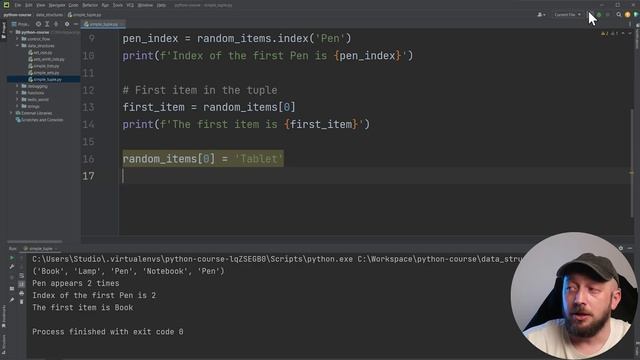The image size is (640, 360).
Task: Place cursor on line 16 random_items assignment
Action: point(203,159)
